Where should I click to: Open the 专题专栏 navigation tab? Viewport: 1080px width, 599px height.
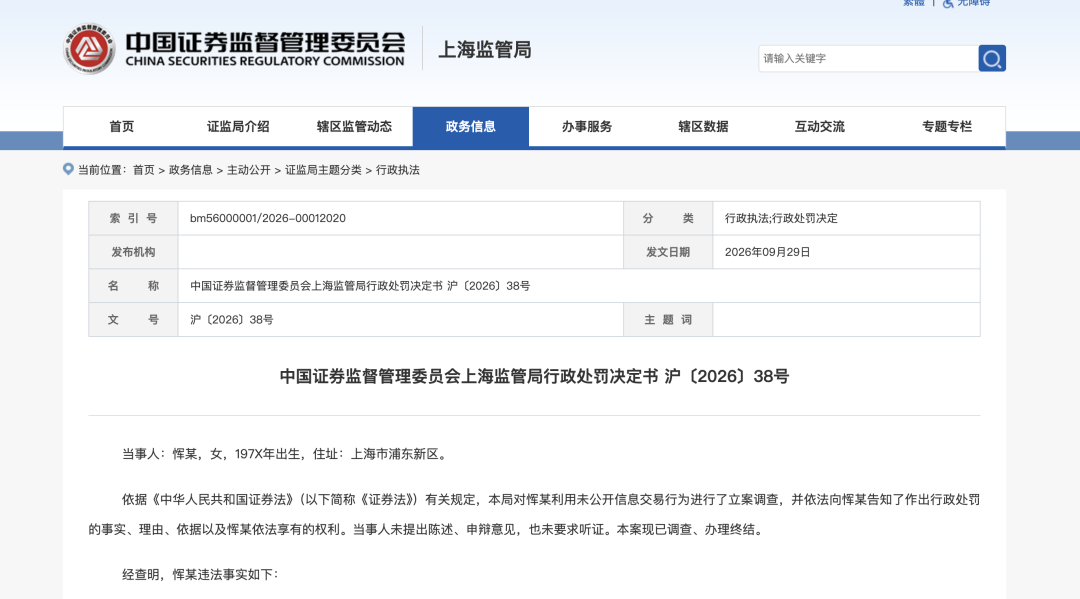(947, 127)
